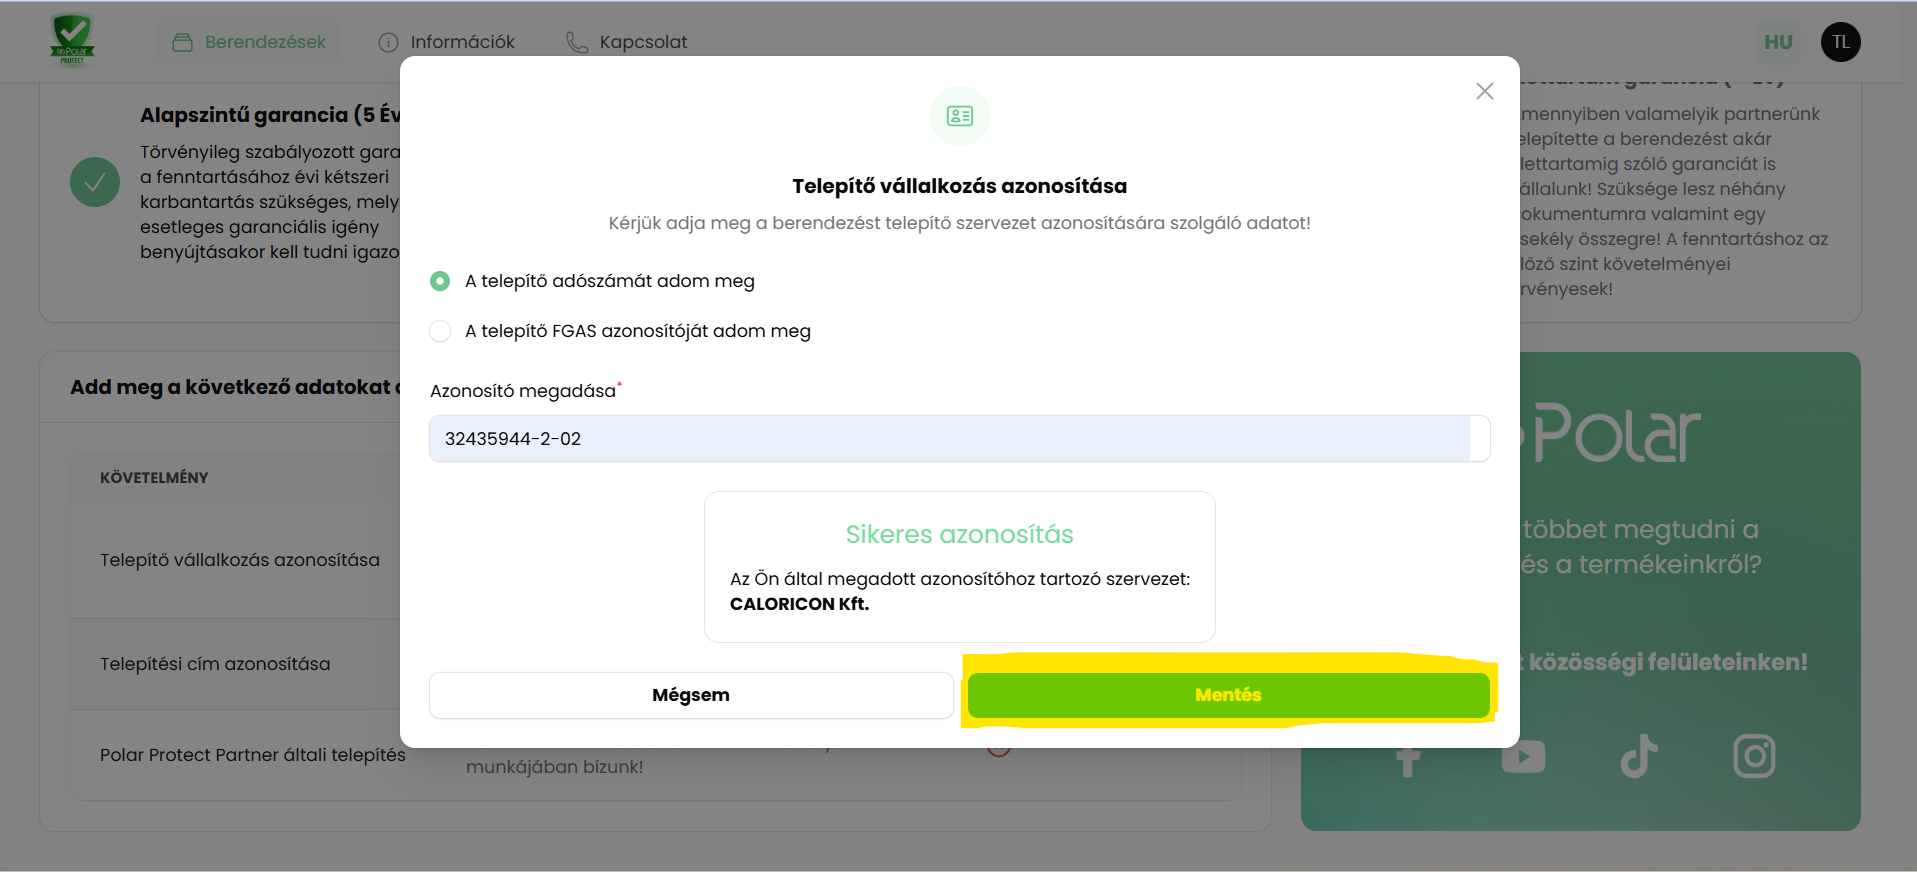Viewport: 1917px width, 872px height.
Task: Open the Instagram social icon
Action: pyautogui.click(x=1753, y=756)
